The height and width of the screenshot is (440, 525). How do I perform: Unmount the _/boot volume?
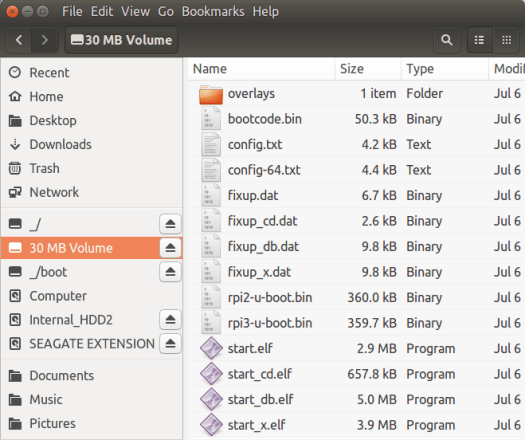point(170,272)
